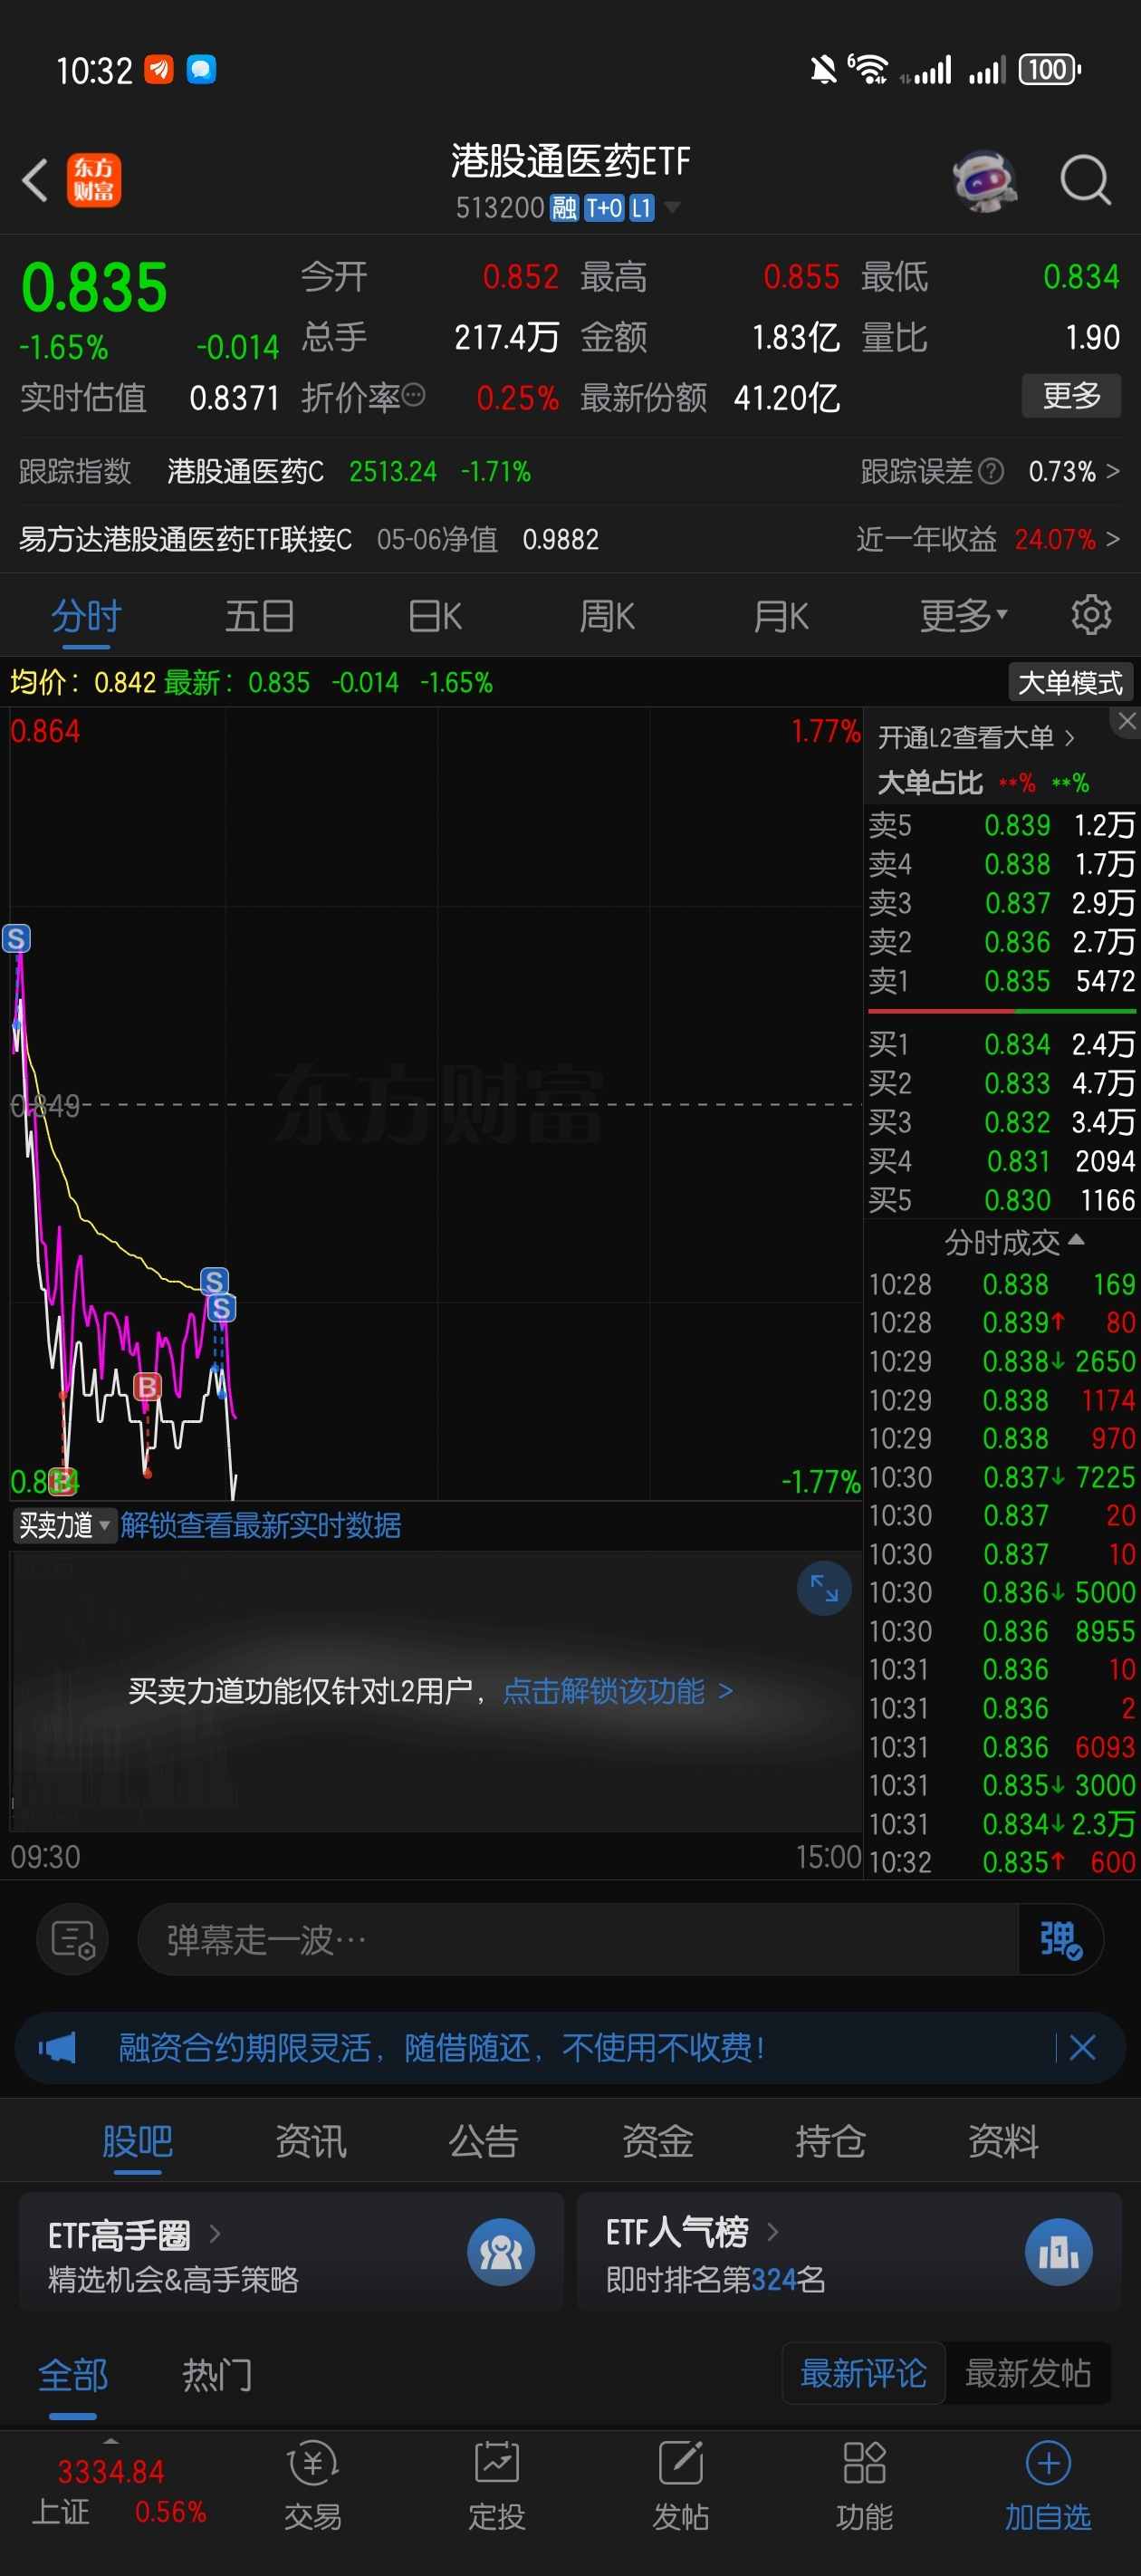The width and height of the screenshot is (1141, 2576).
Task: Select the 热门 posts filter
Action: 218,2375
